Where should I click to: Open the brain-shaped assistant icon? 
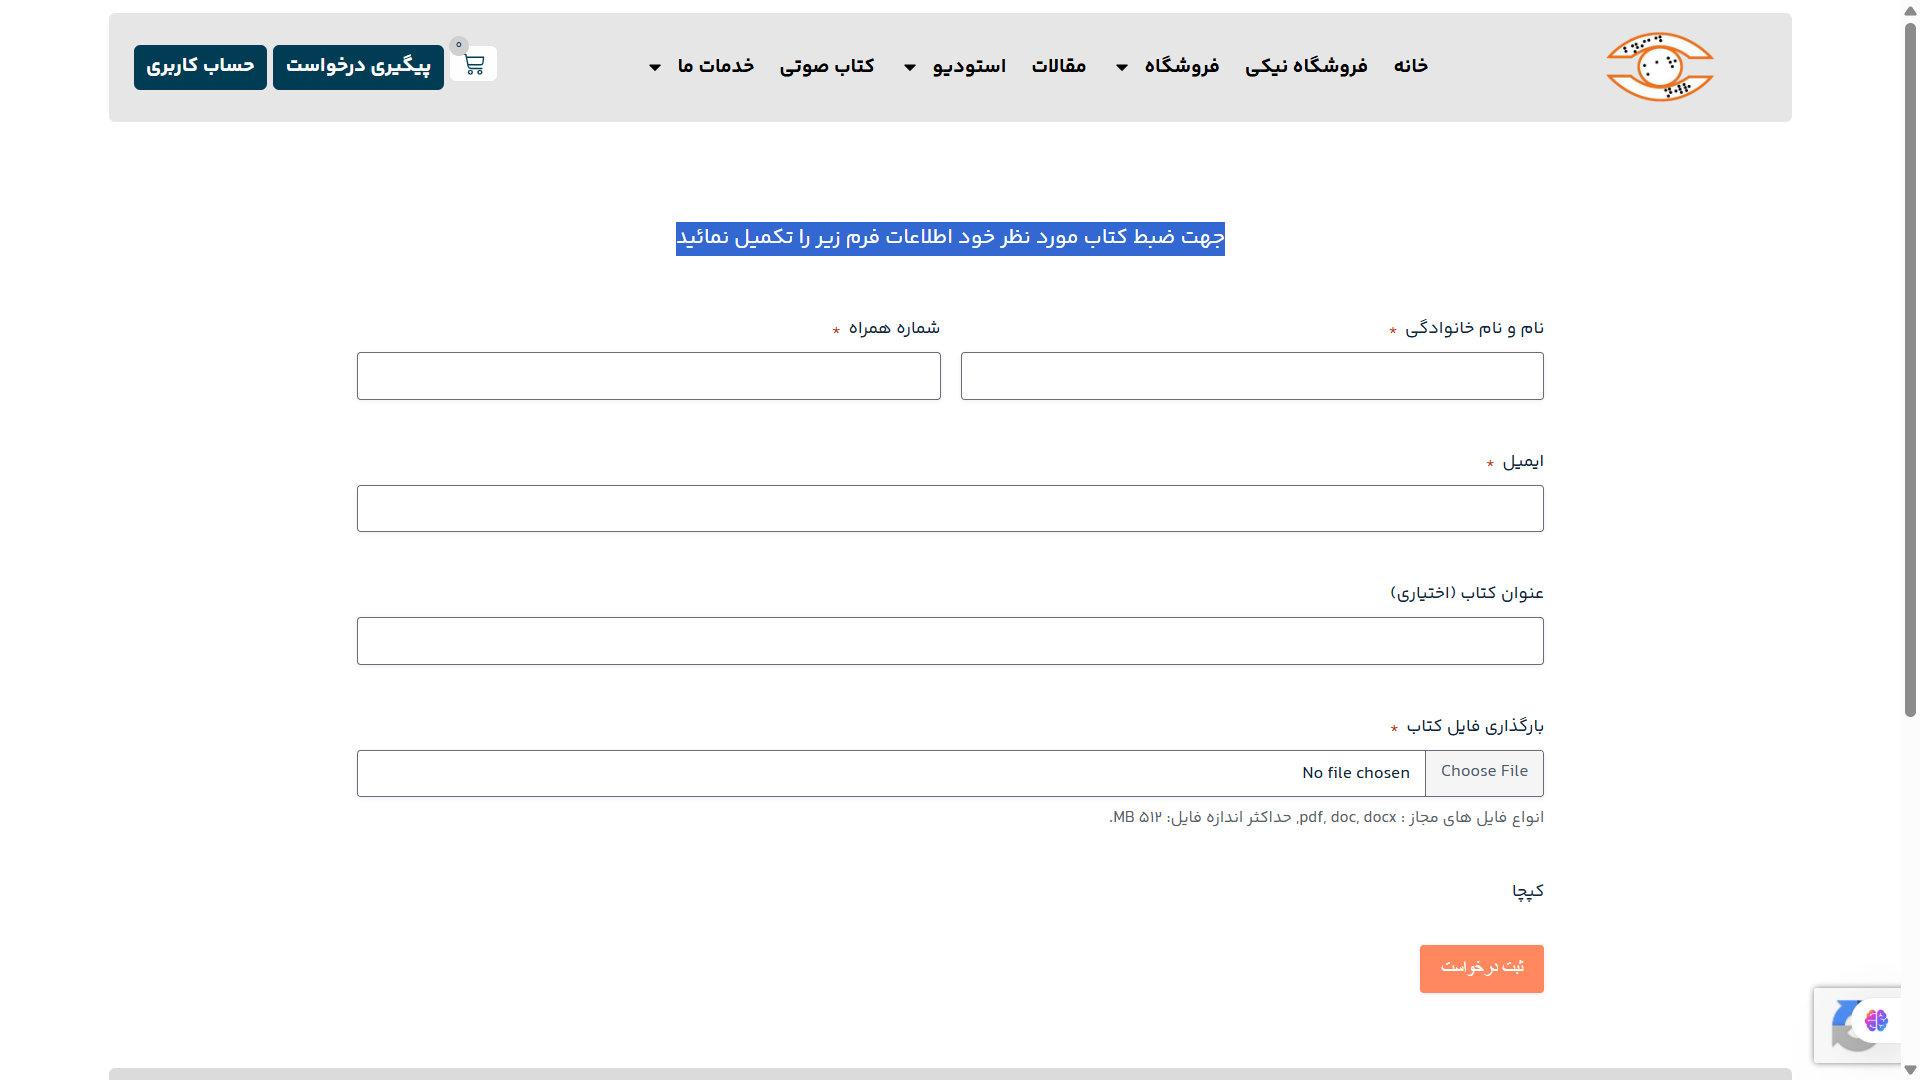click(1876, 1020)
